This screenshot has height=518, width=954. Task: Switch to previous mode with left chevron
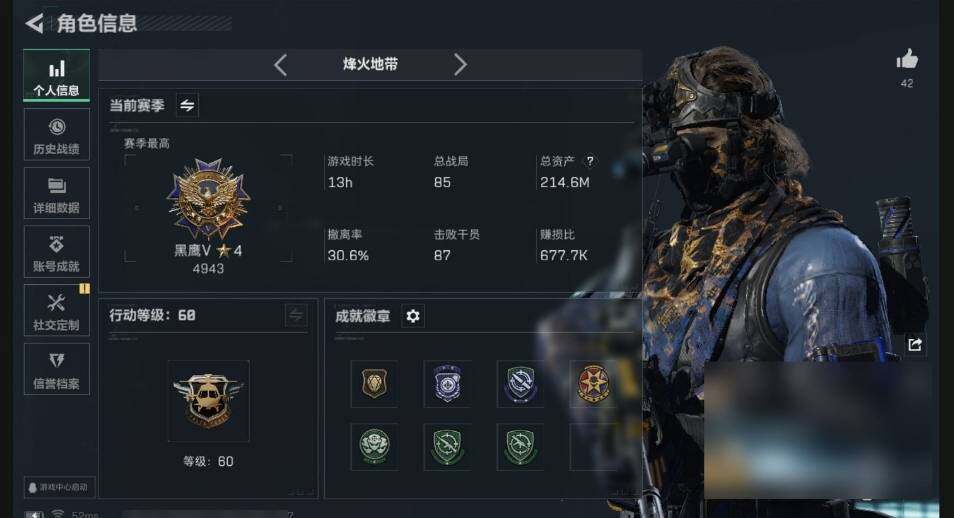click(280, 65)
